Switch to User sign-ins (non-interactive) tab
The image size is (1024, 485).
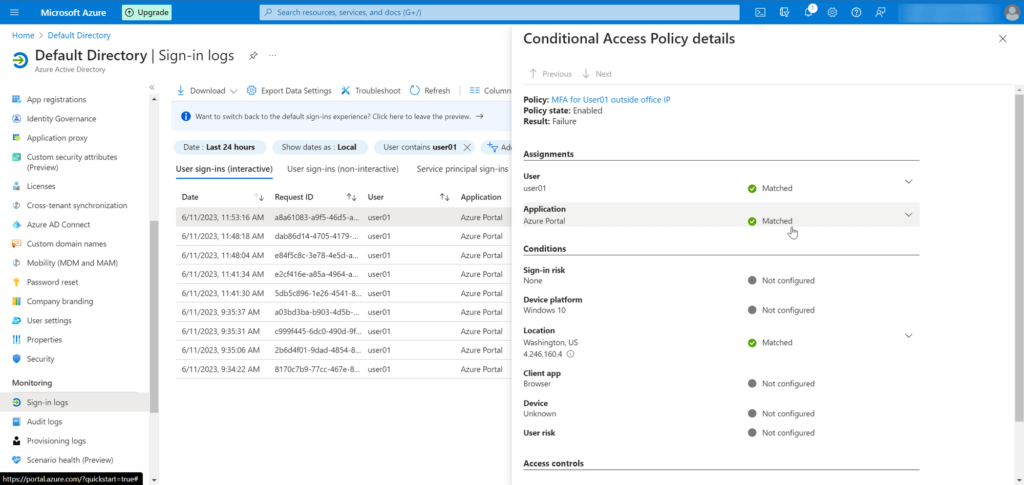(343, 169)
